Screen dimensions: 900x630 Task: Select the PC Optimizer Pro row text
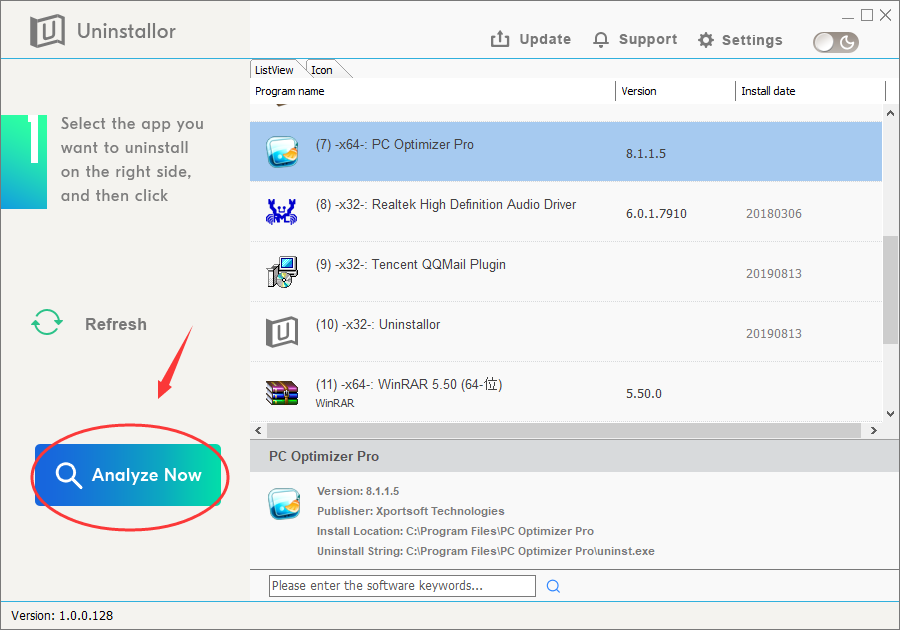tap(394, 145)
